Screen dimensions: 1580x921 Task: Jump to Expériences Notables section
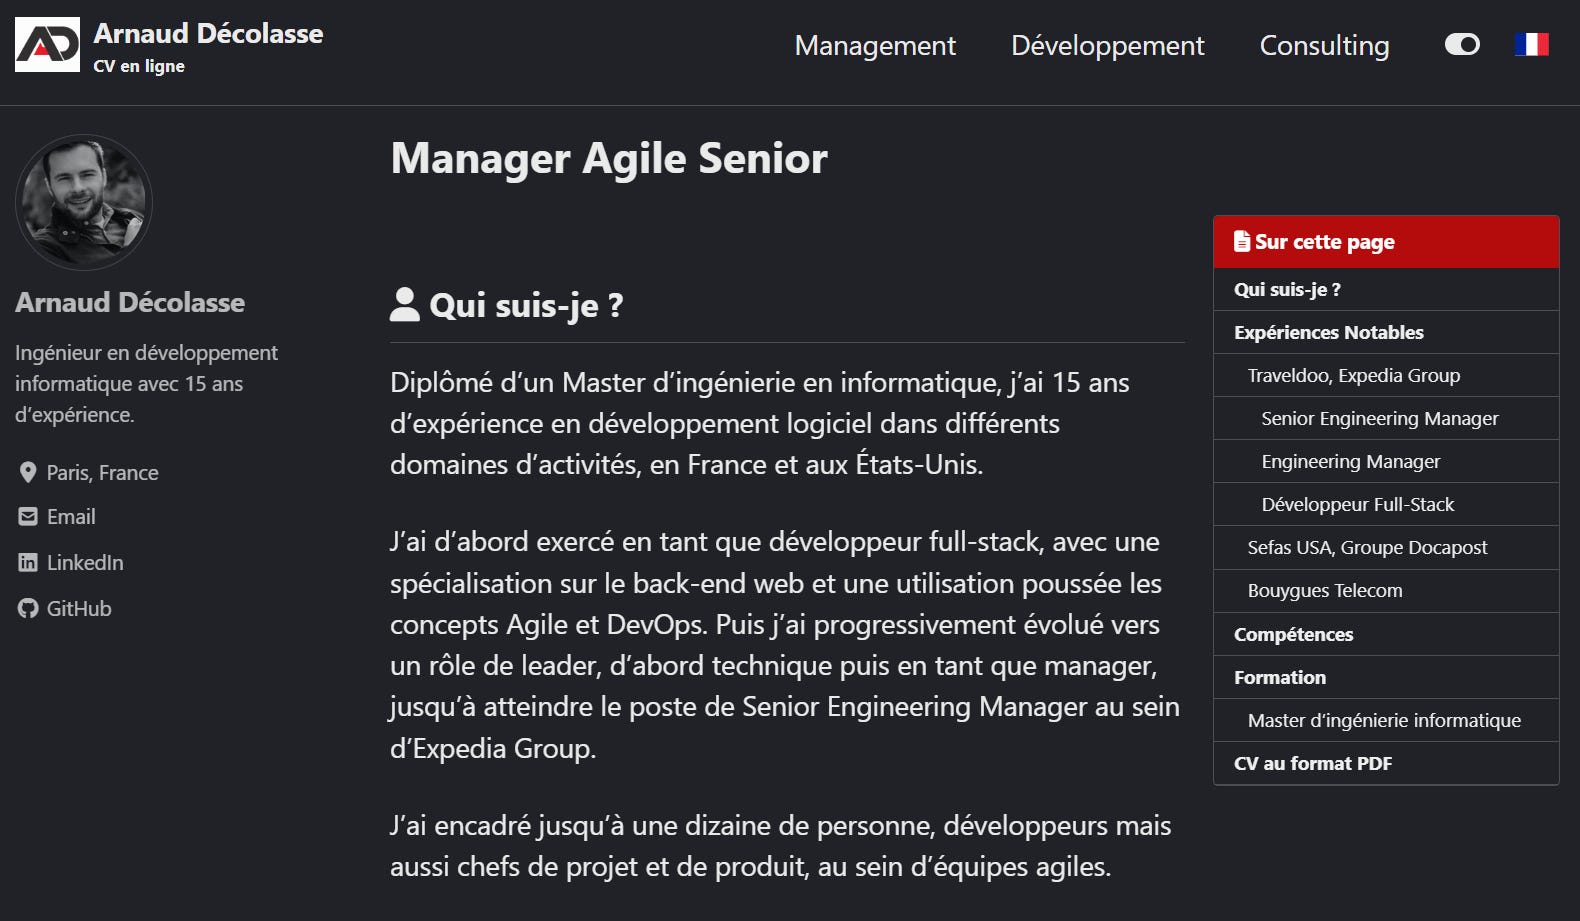tap(1386, 332)
